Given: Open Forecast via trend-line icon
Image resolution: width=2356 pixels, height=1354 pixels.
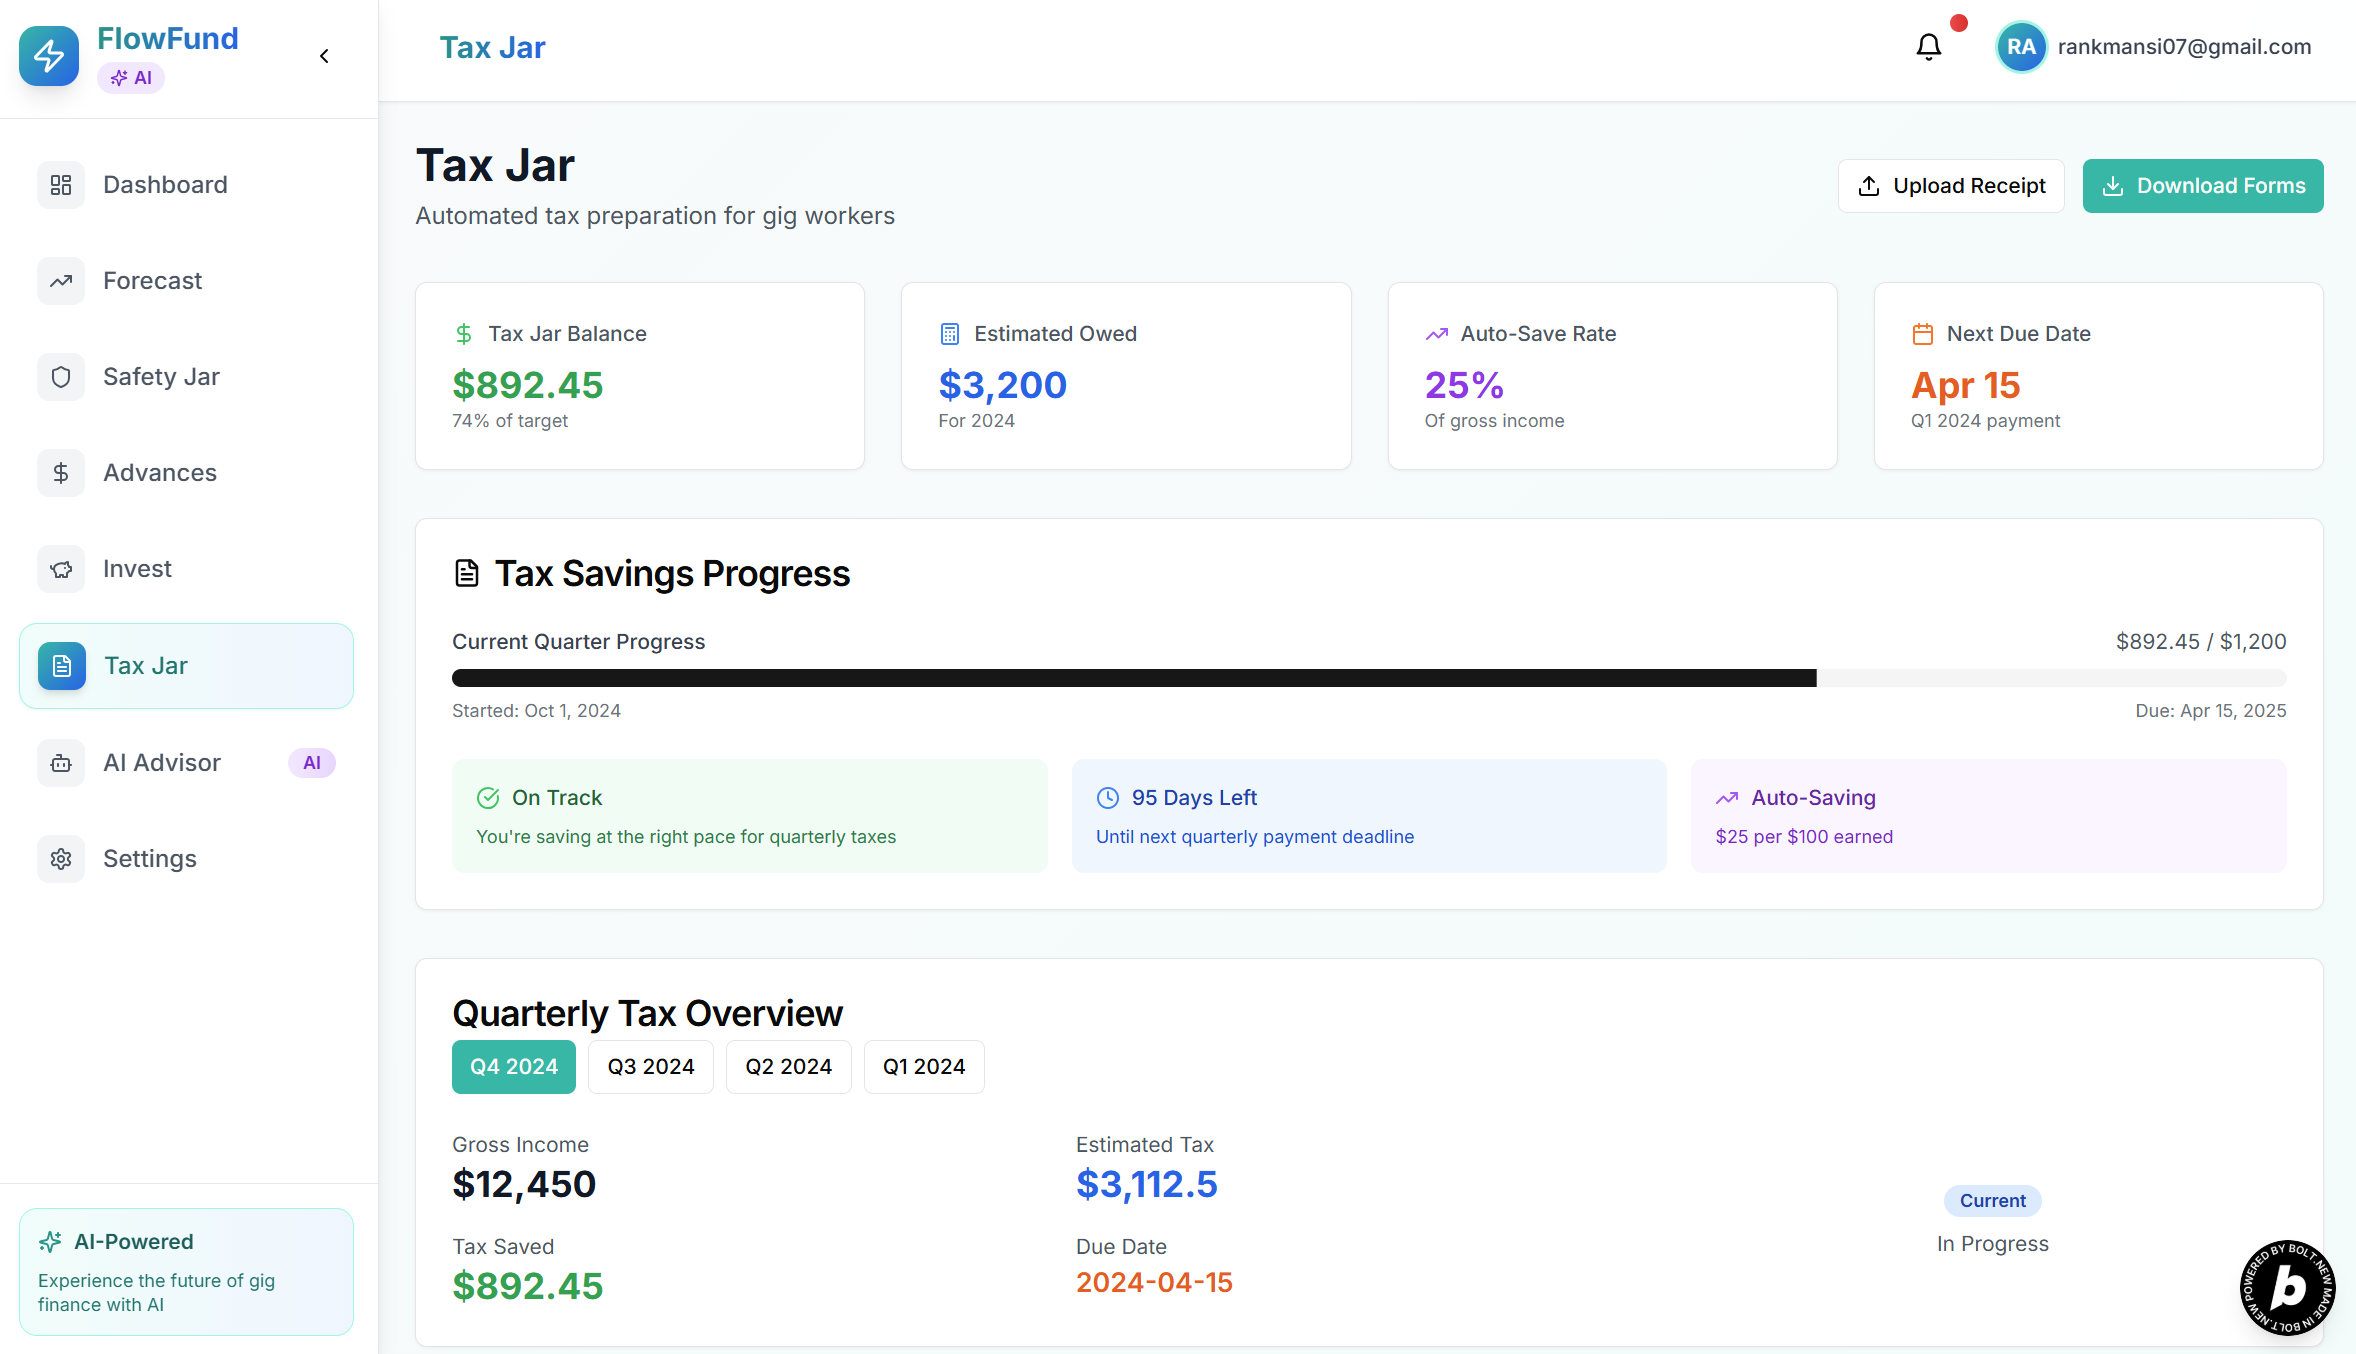Looking at the screenshot, I should [61, 281].
